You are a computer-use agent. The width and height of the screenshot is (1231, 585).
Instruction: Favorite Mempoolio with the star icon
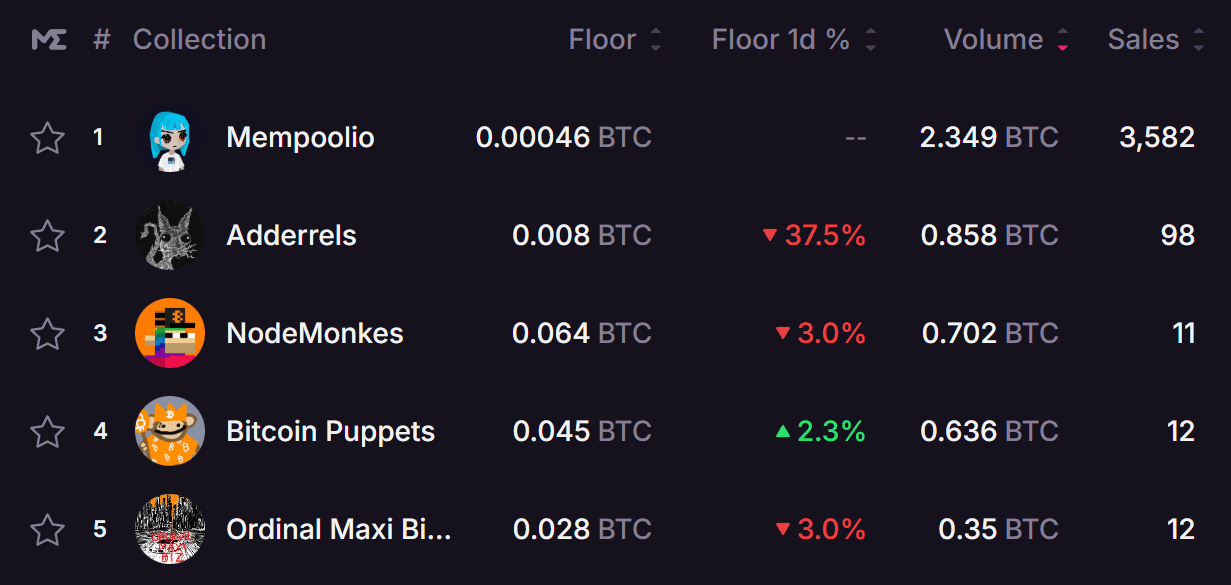click(x=47, y=137)
